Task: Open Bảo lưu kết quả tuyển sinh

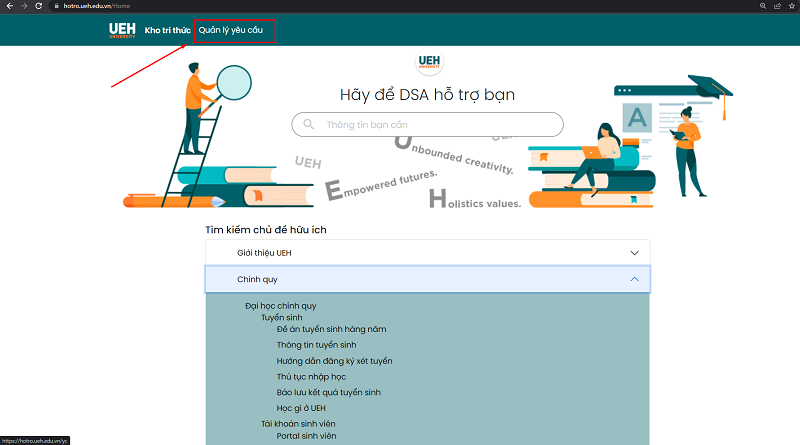Action: pyautogui.click(x=329, y=392)
